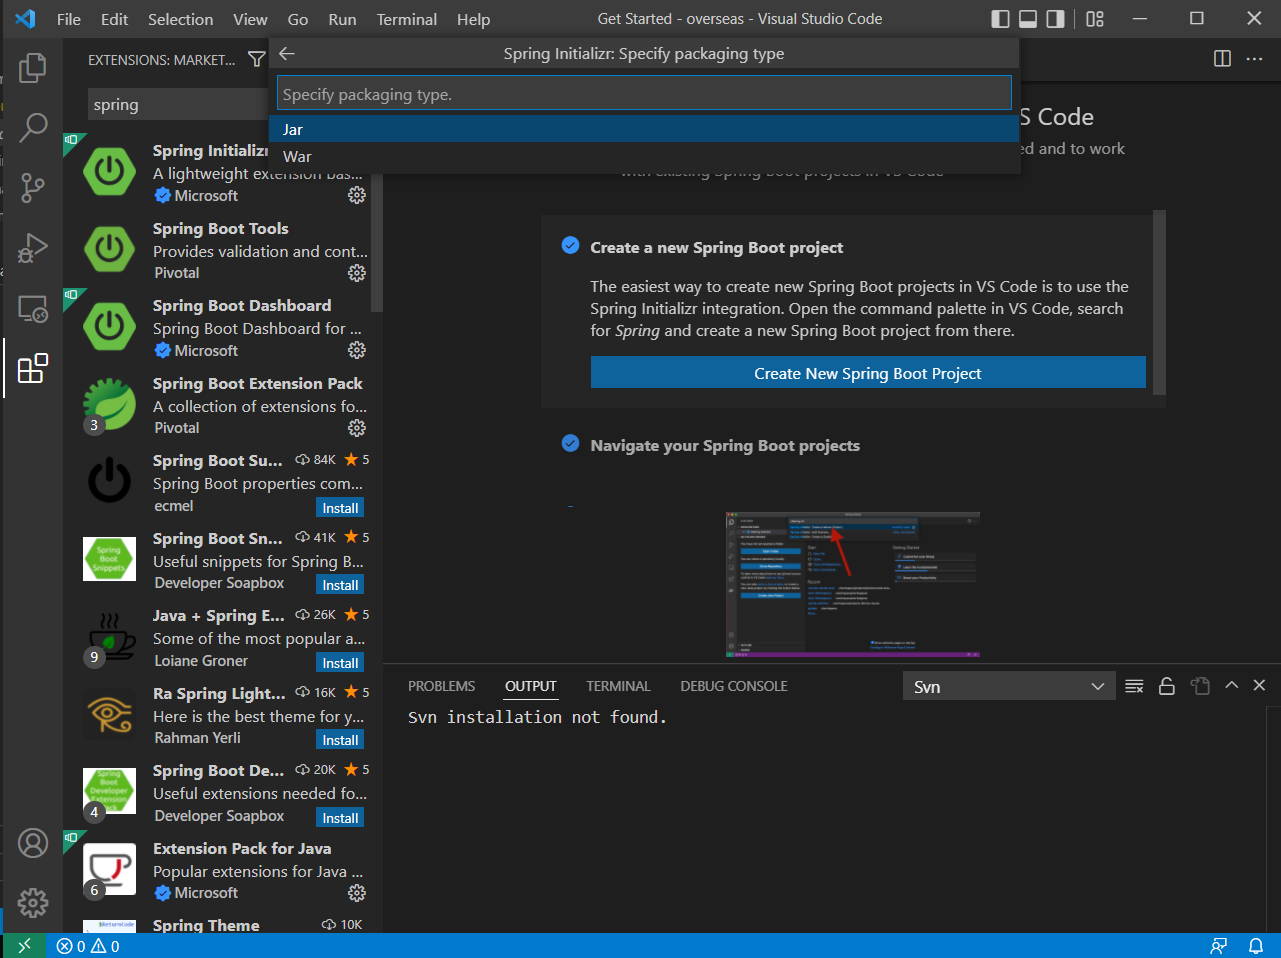Open the Extensions view icon
This screenshot has height=958, width=1281.
pyautogui.click(x=33, y=368)
